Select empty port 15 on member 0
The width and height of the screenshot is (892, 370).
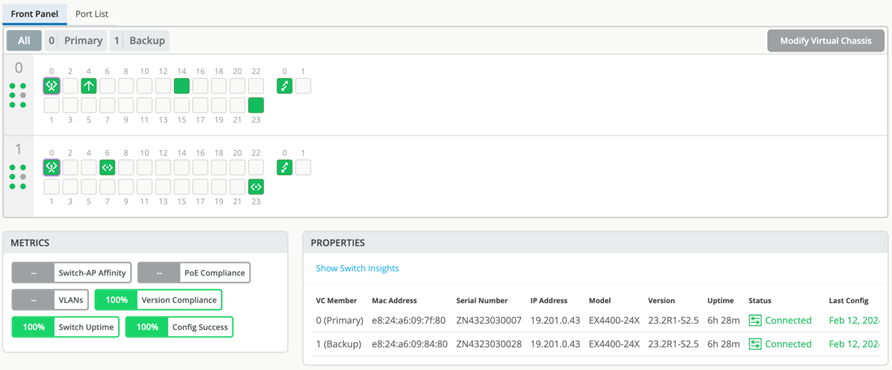click(x=181, y=105)
